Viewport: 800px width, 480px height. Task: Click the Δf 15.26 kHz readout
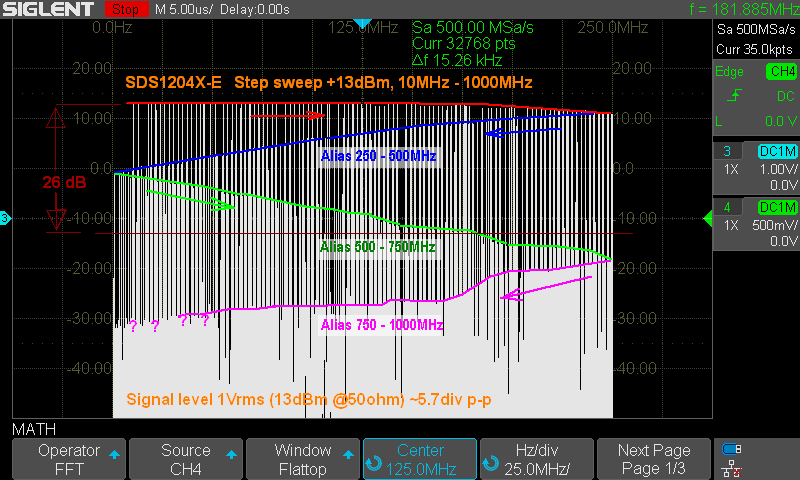click(x=457, y=60)
